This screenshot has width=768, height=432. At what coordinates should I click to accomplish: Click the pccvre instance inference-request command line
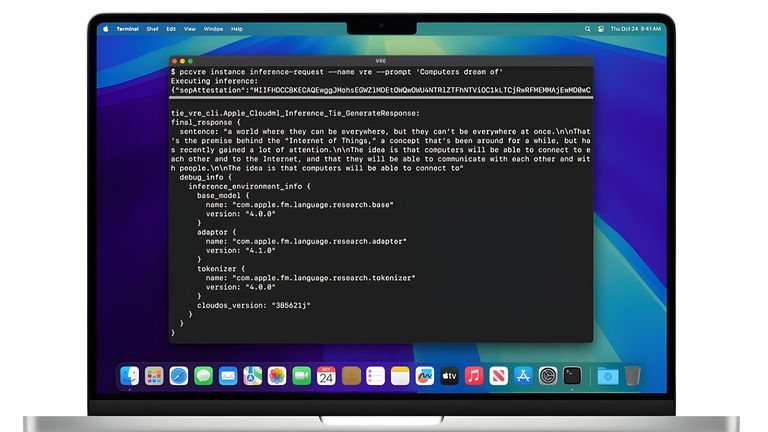336,72
